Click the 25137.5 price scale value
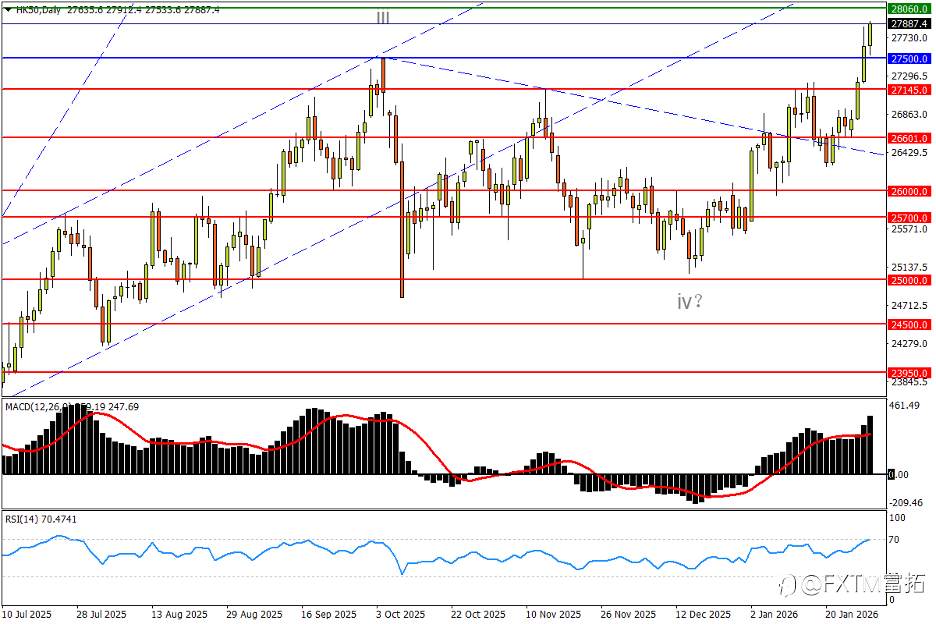The image size is (936, 624). click(909, 268)
